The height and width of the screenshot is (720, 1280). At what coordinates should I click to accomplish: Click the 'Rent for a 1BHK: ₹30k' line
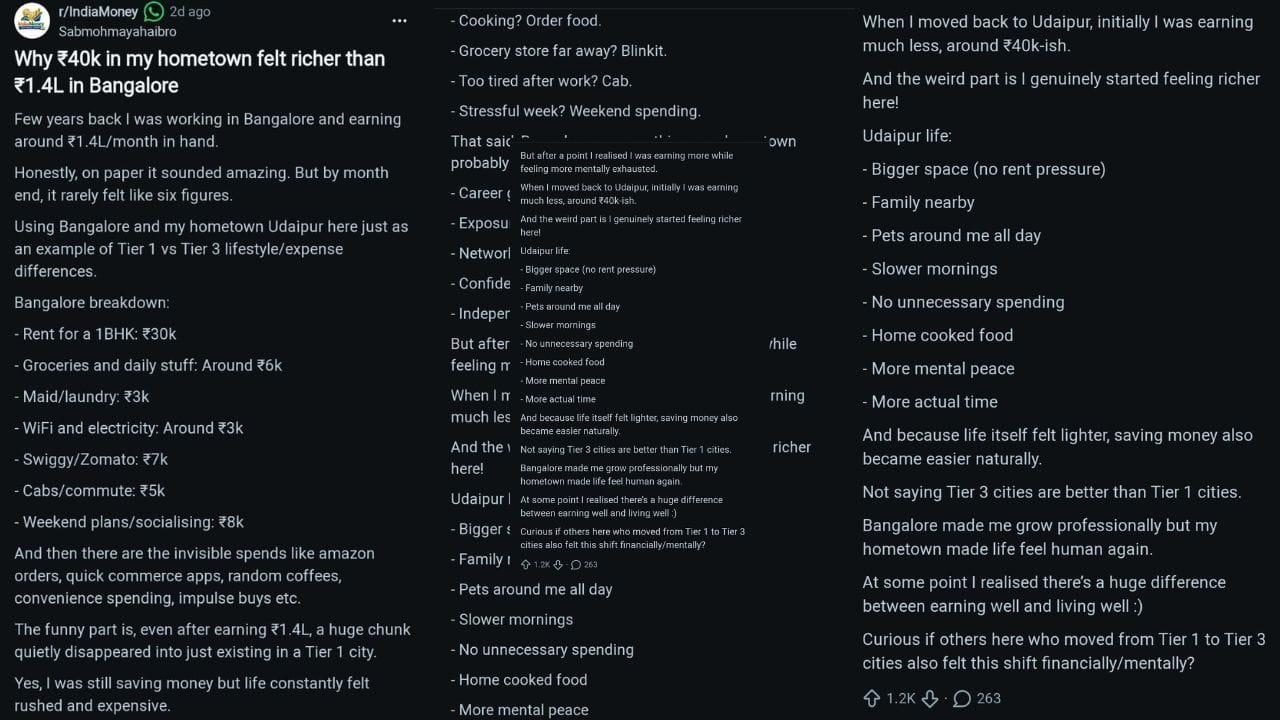click(95, 334)
